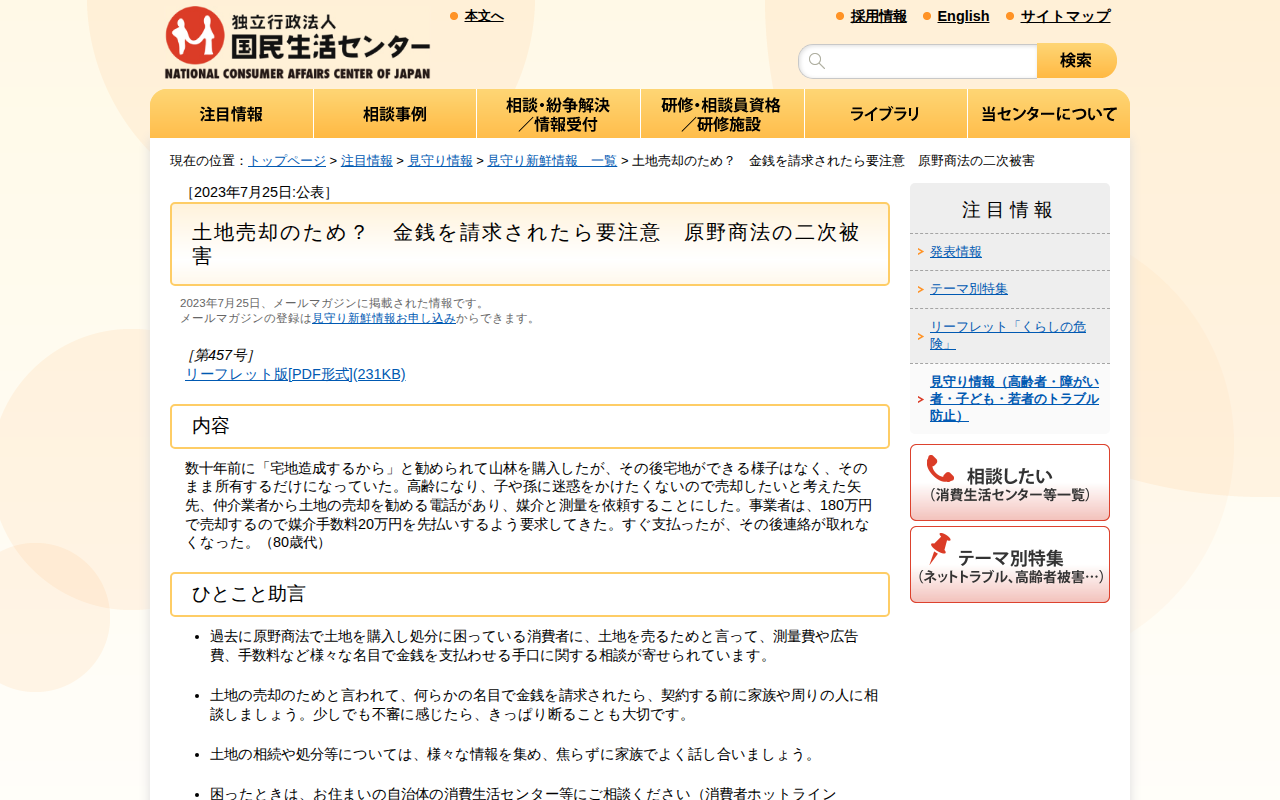Open テーマ別特集 sidebar link
The width and height of the screenshot is (1280, 800).
969,289
